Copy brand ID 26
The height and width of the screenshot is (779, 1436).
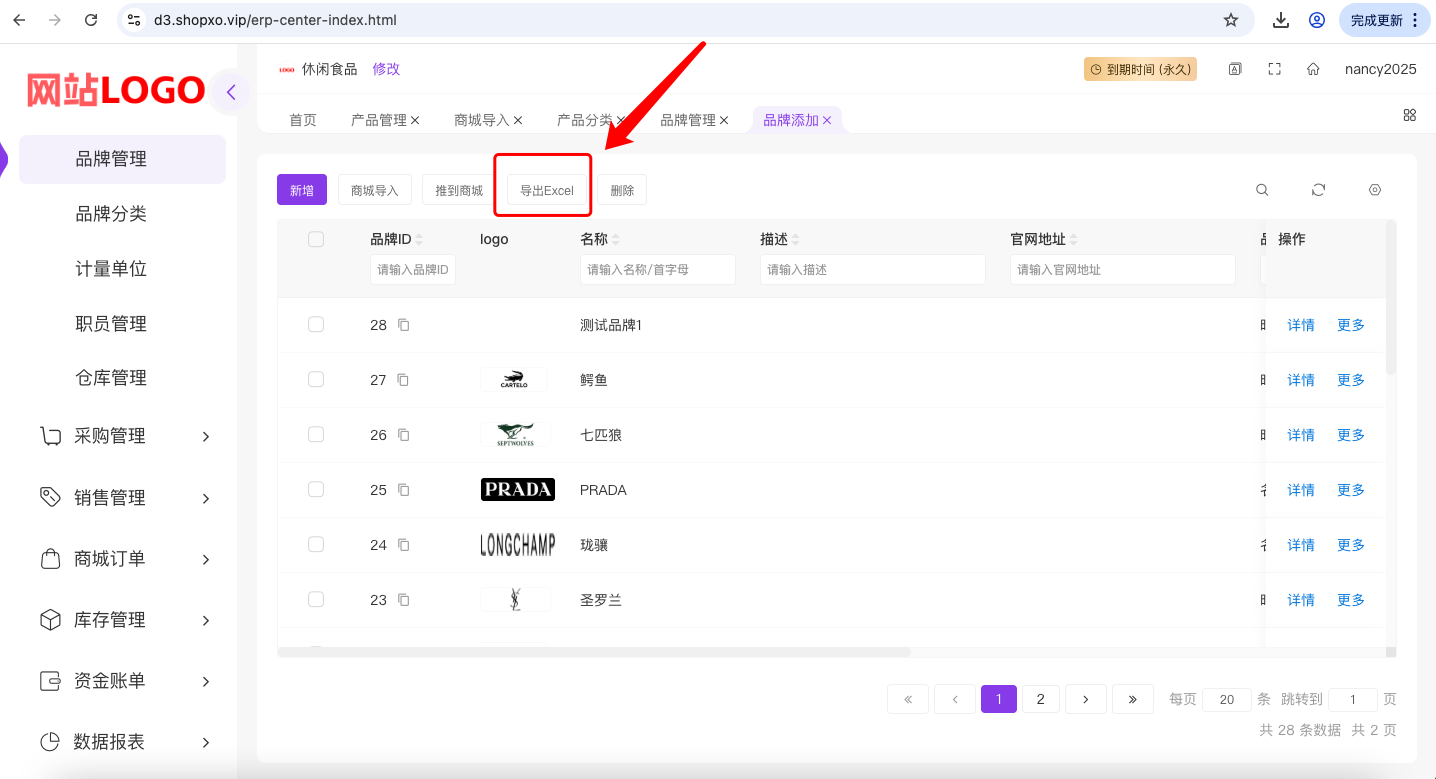(x=404, y=435)
